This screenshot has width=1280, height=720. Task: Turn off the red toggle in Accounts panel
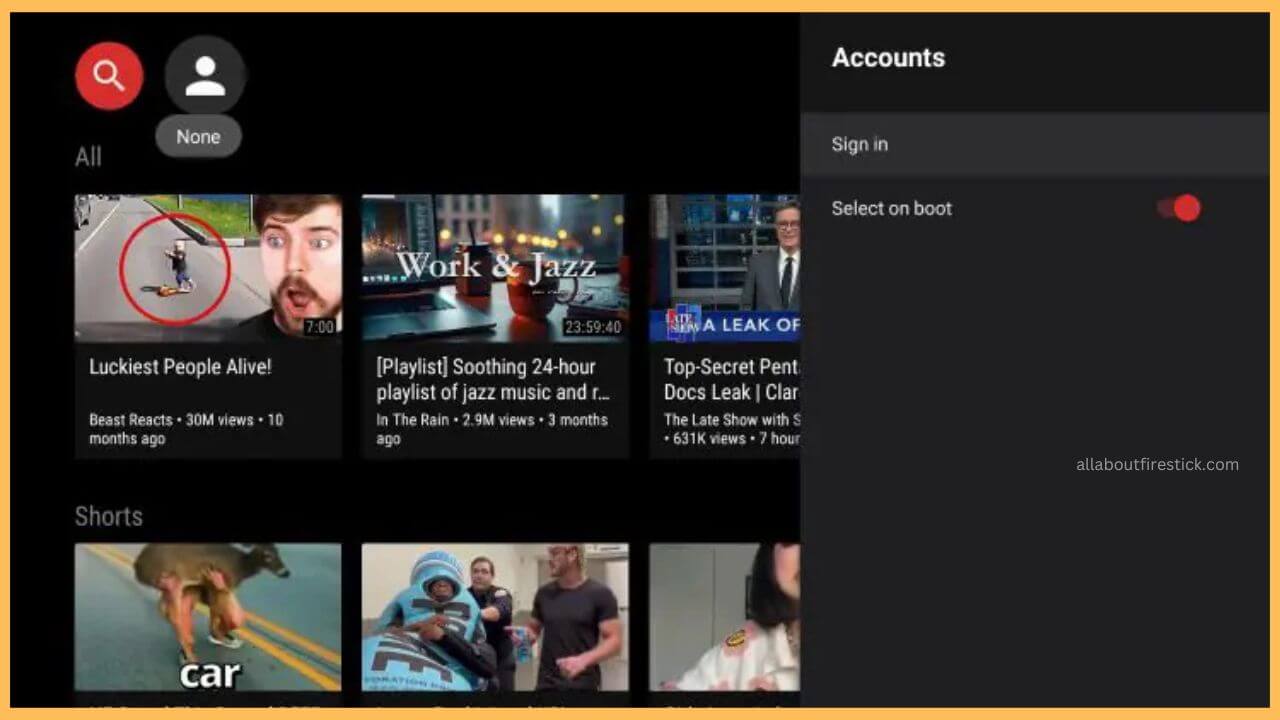click(1177, 208)
